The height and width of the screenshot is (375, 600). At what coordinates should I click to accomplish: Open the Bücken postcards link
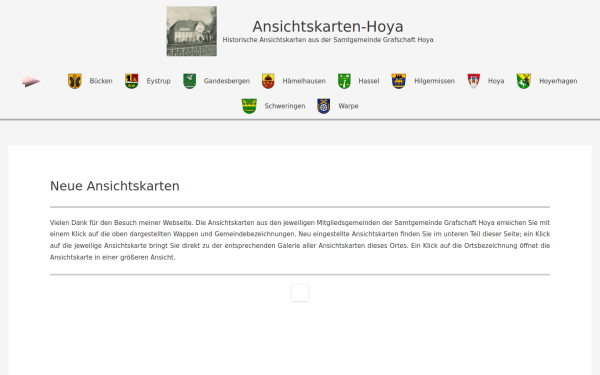click(x=101, y=81)
